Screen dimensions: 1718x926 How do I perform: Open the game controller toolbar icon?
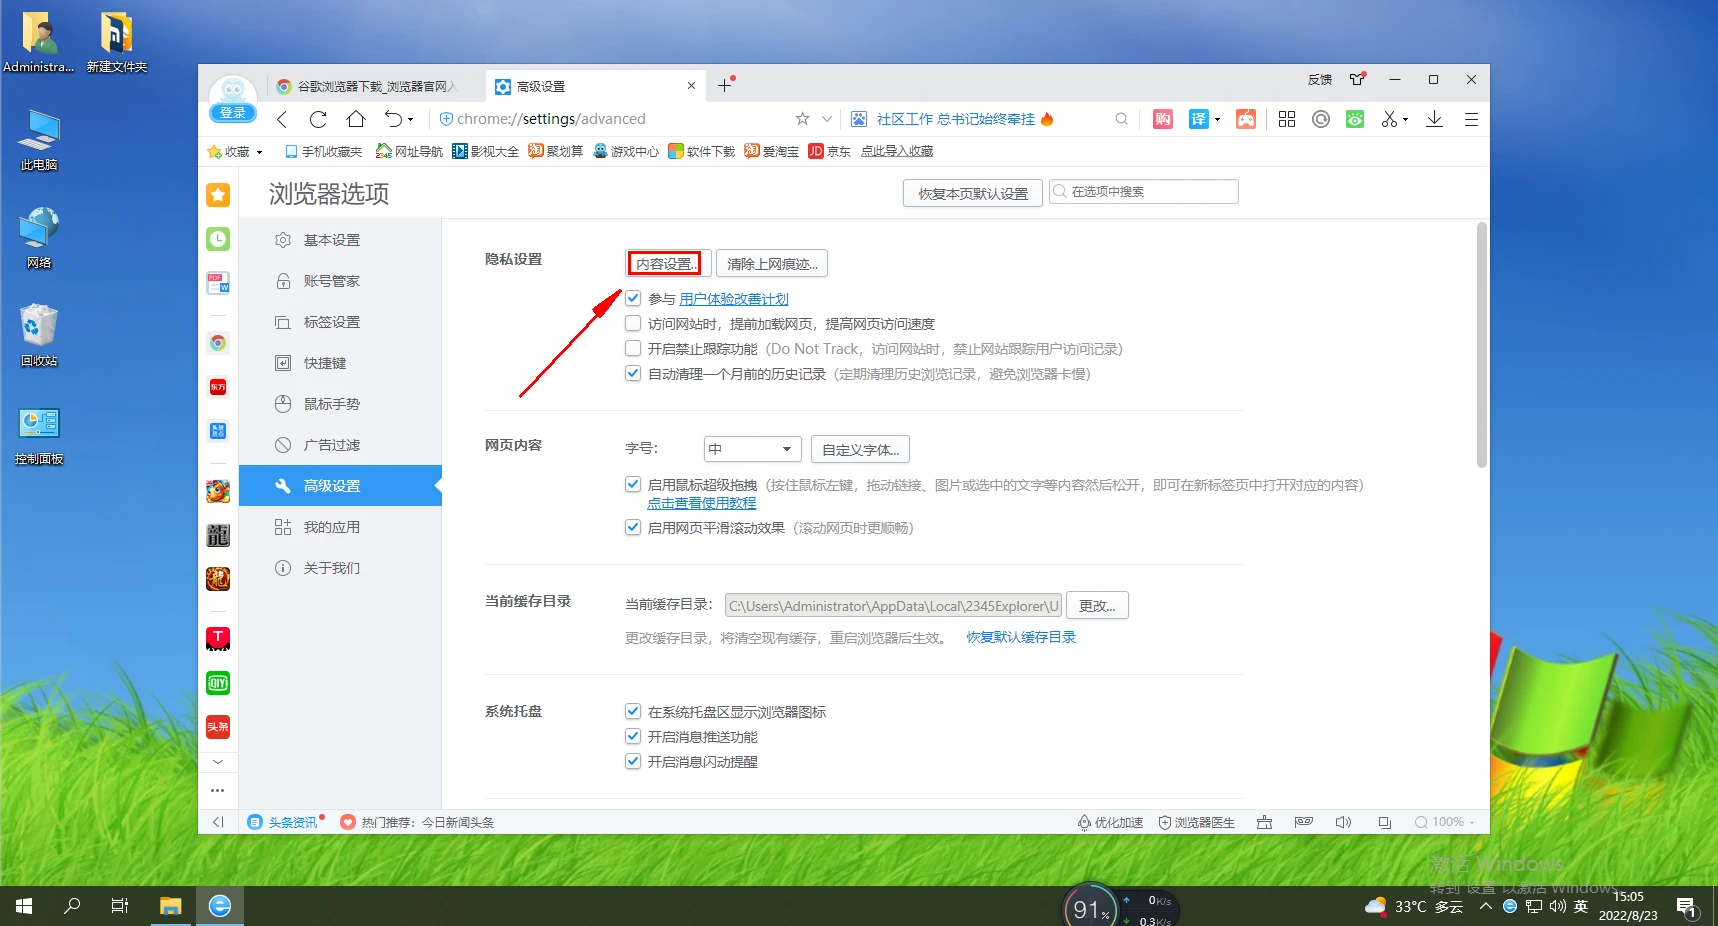(x=1246, y=119)
